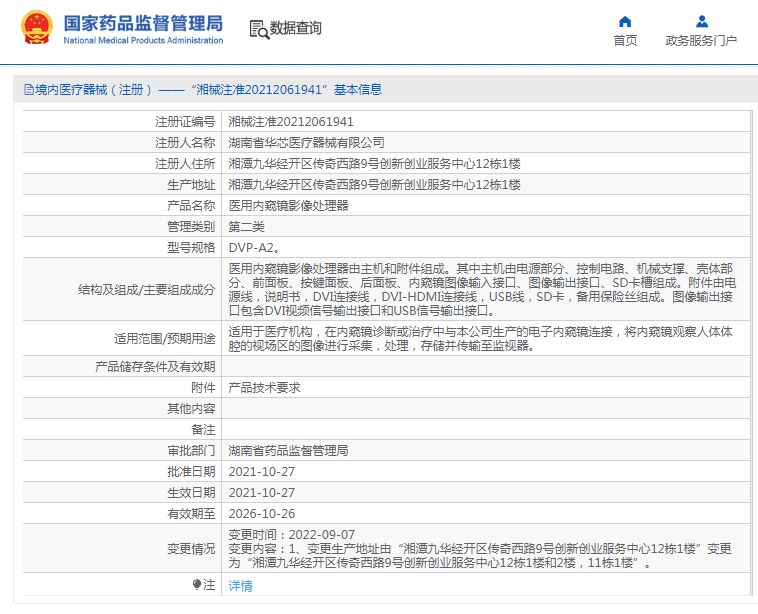Go to 首页 home page
758x614 pixels.
[625, 41]
